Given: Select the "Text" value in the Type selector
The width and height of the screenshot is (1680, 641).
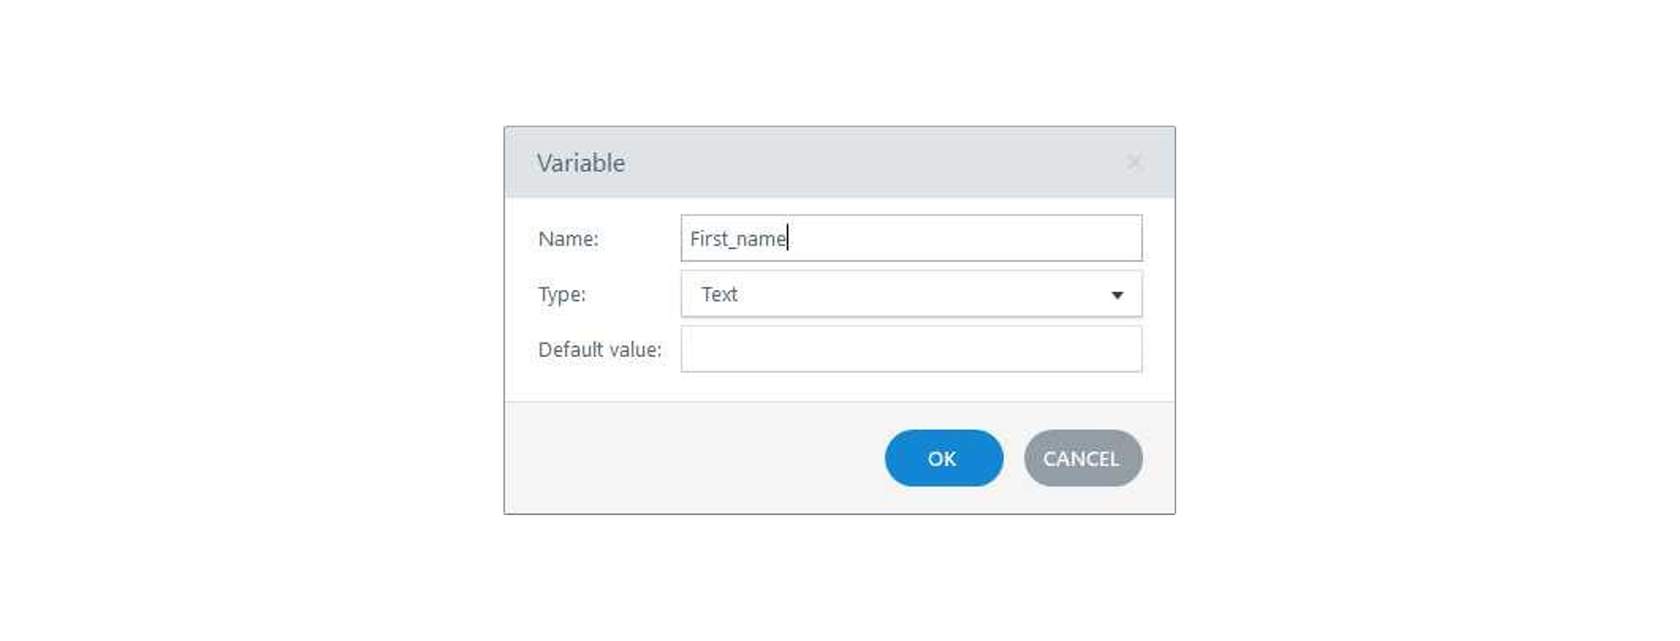Looking at the screenshot, I should click(719, 295).
